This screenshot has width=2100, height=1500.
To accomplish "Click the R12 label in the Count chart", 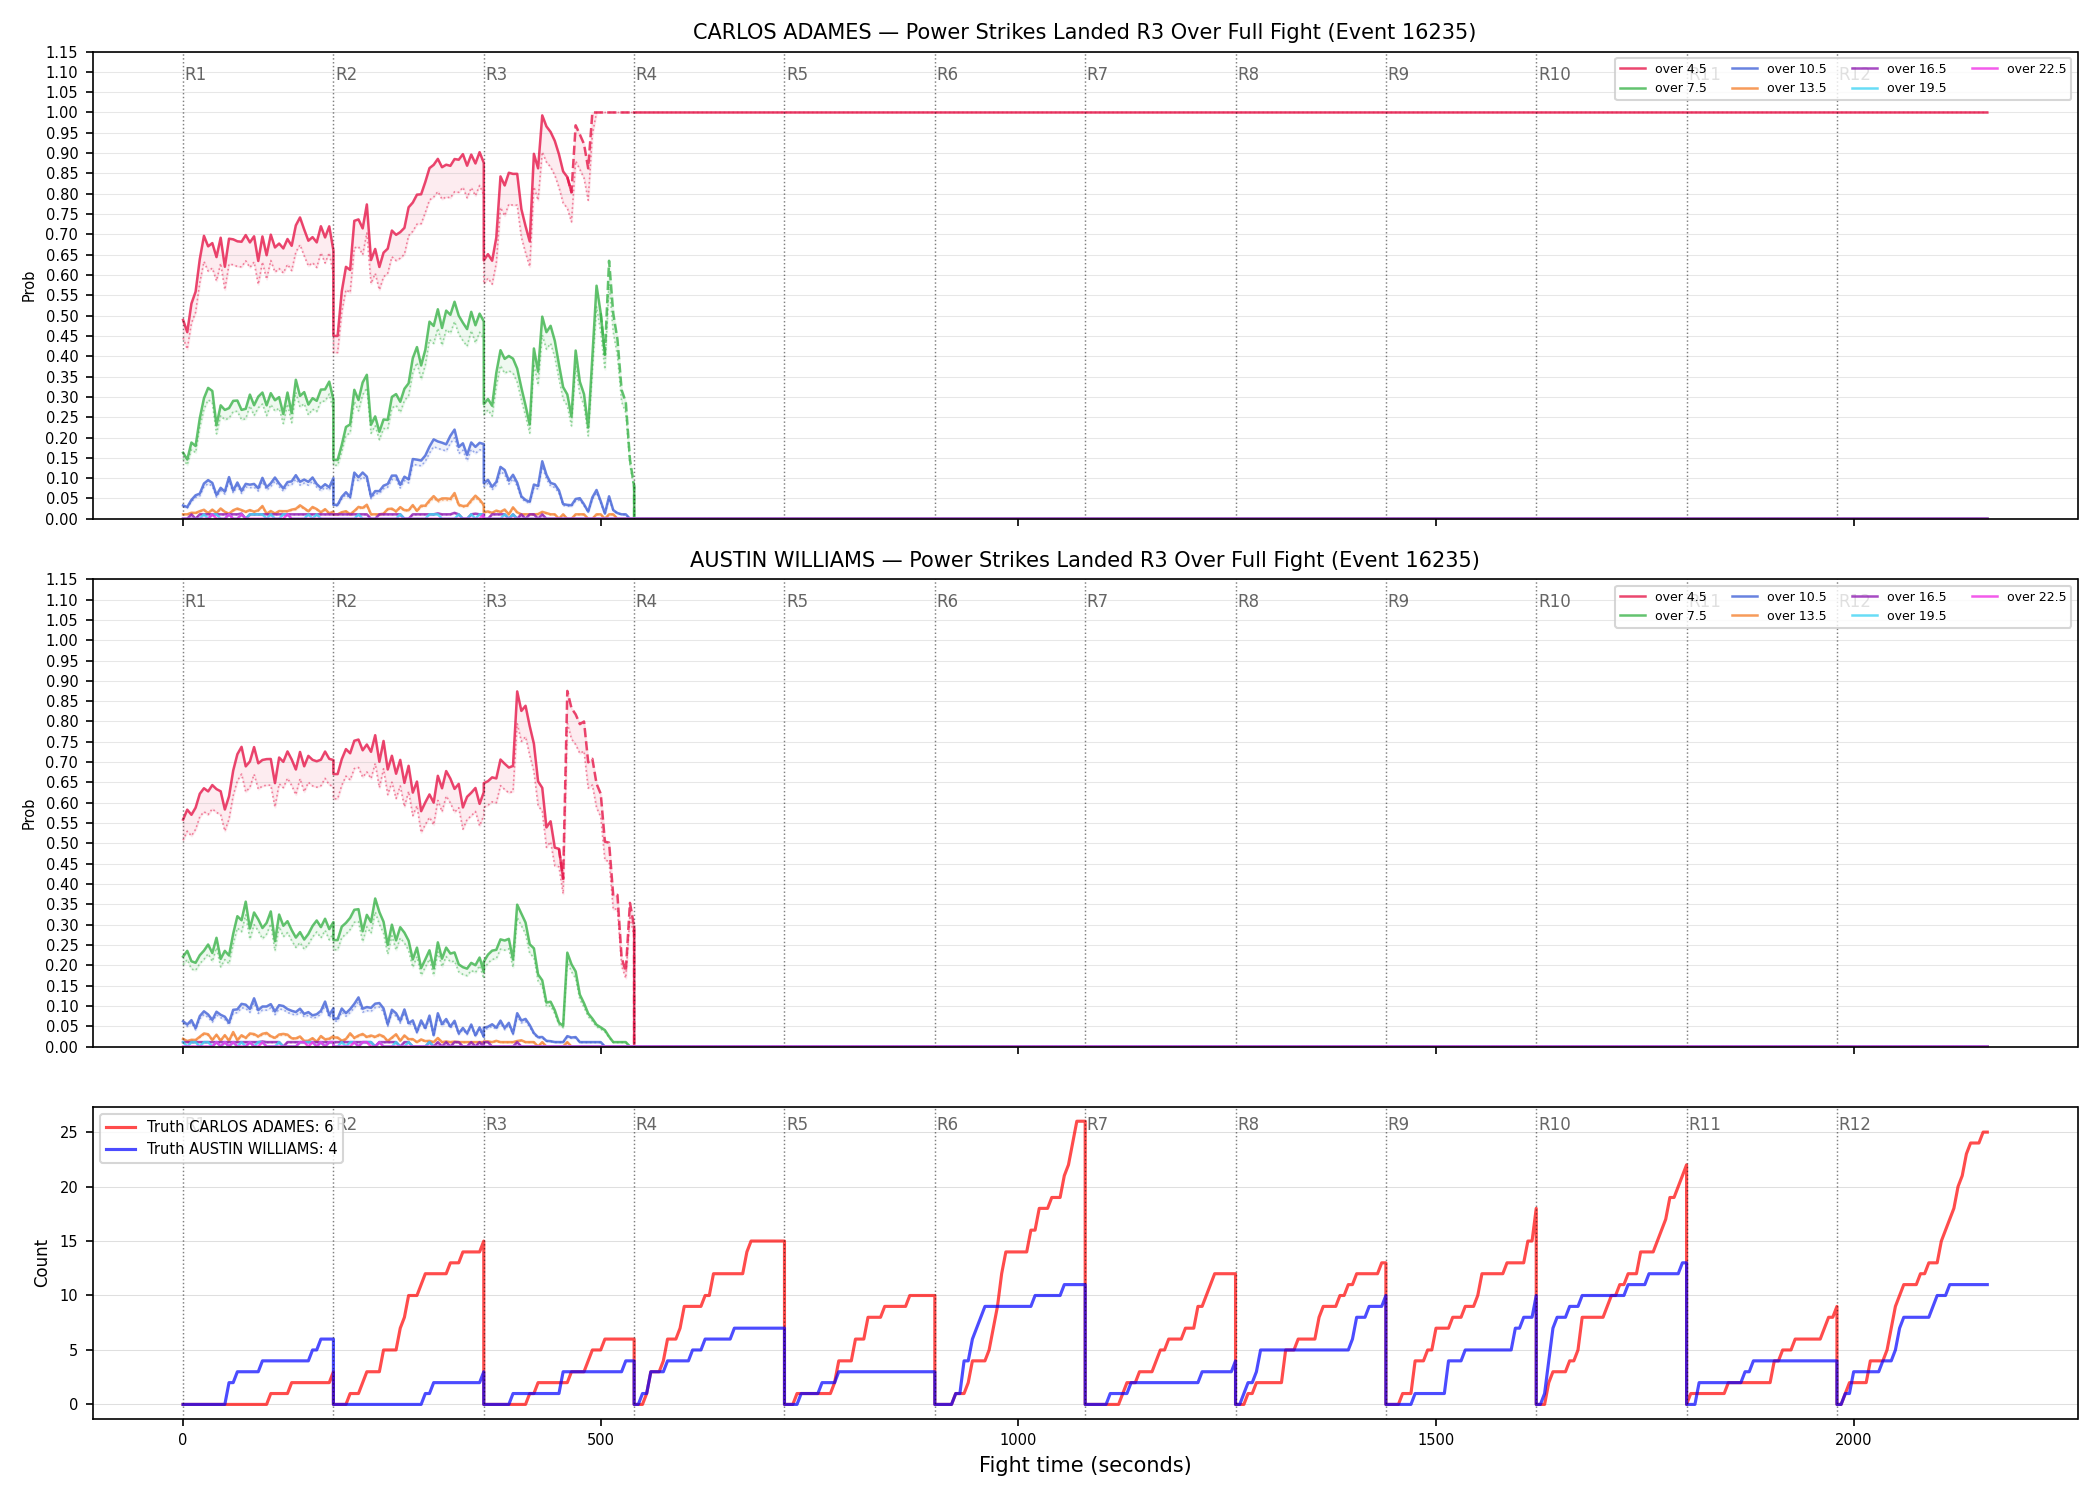I will tap(1855, 1124).
